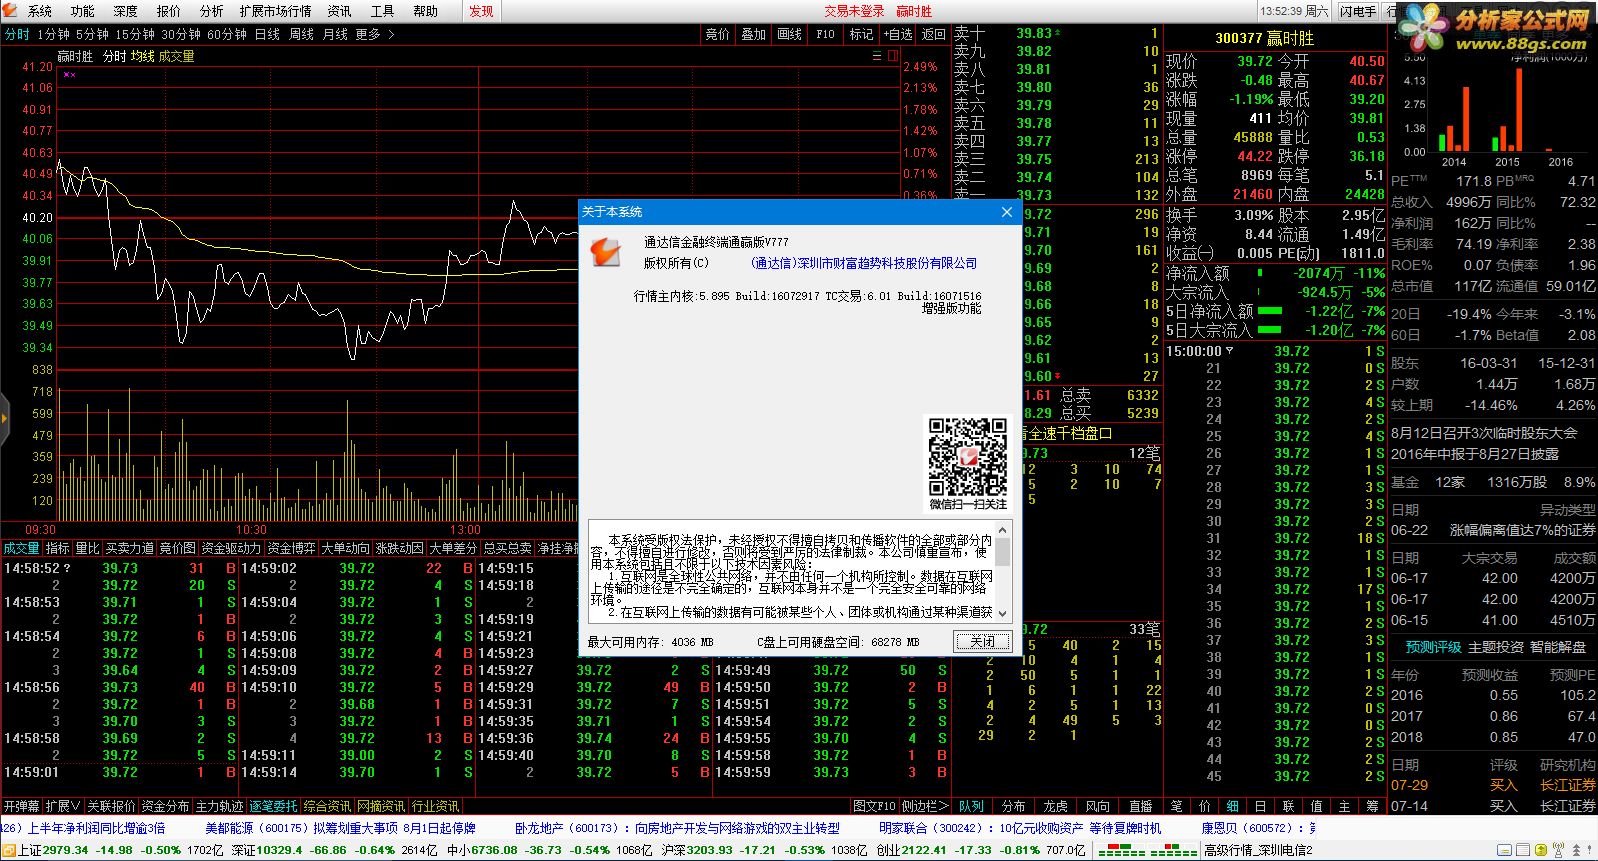Select the 大单动向 indicator tab
The height and width of the screenshot is (861, 1598).
345,548
